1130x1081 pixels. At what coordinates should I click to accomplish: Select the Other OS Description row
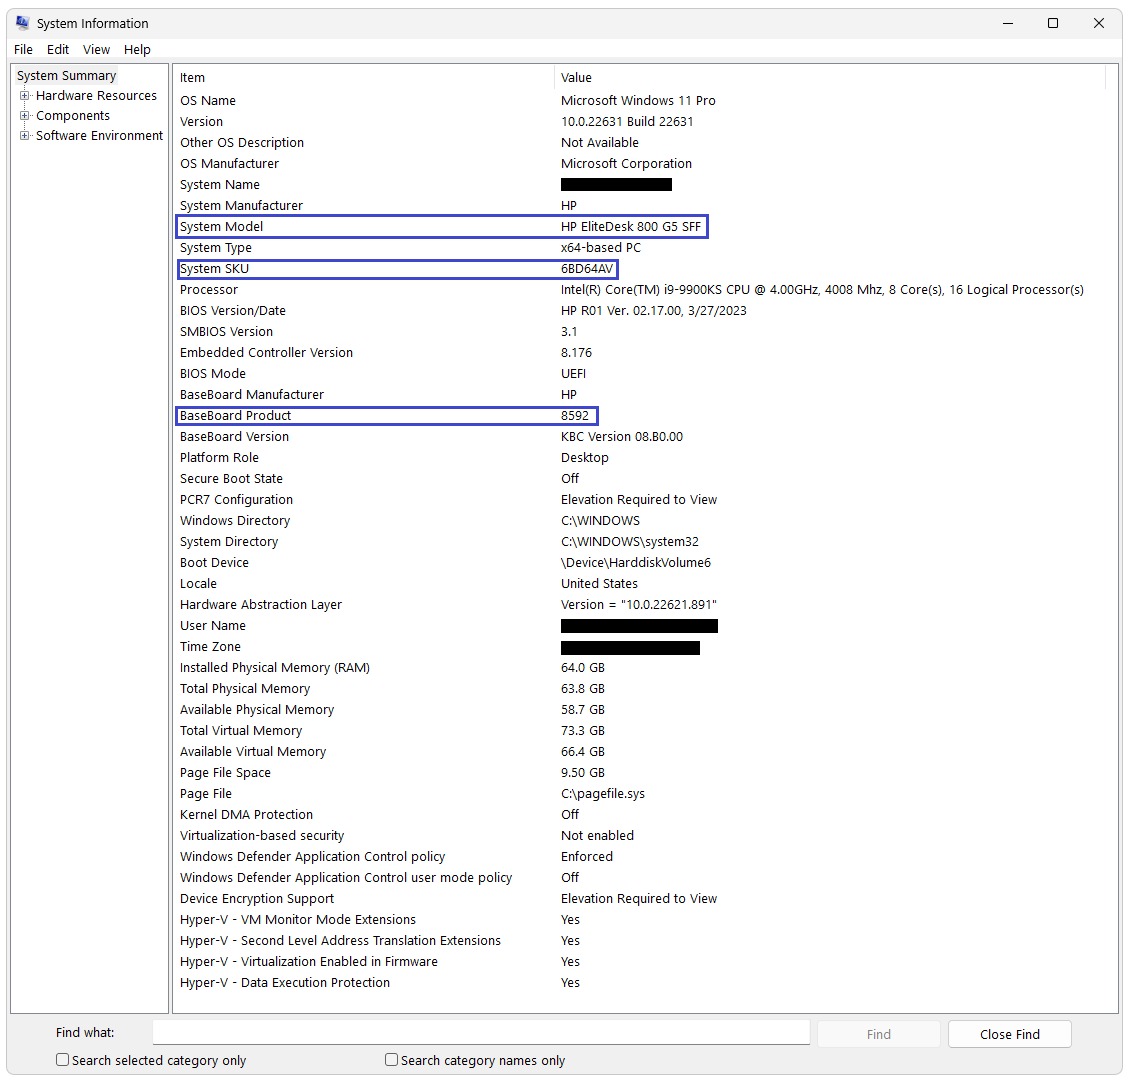click(639, 142)
